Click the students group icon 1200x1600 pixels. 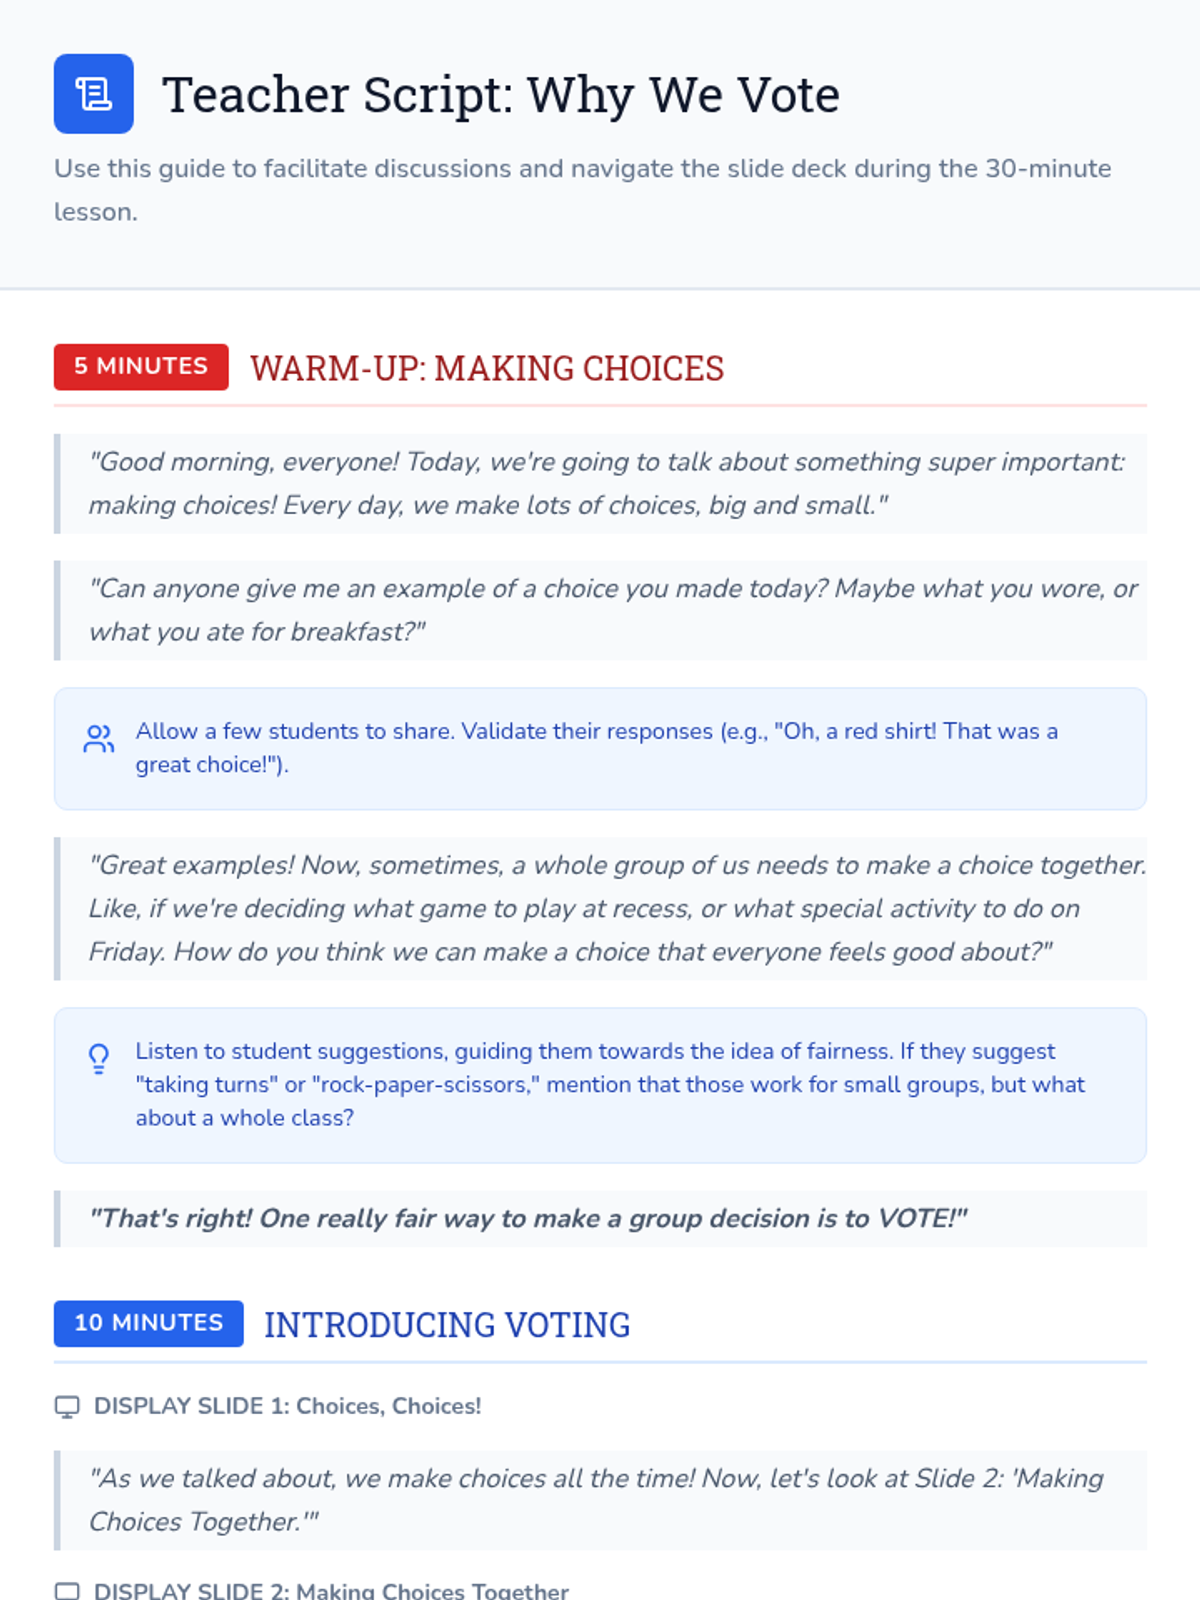(98, 739)
